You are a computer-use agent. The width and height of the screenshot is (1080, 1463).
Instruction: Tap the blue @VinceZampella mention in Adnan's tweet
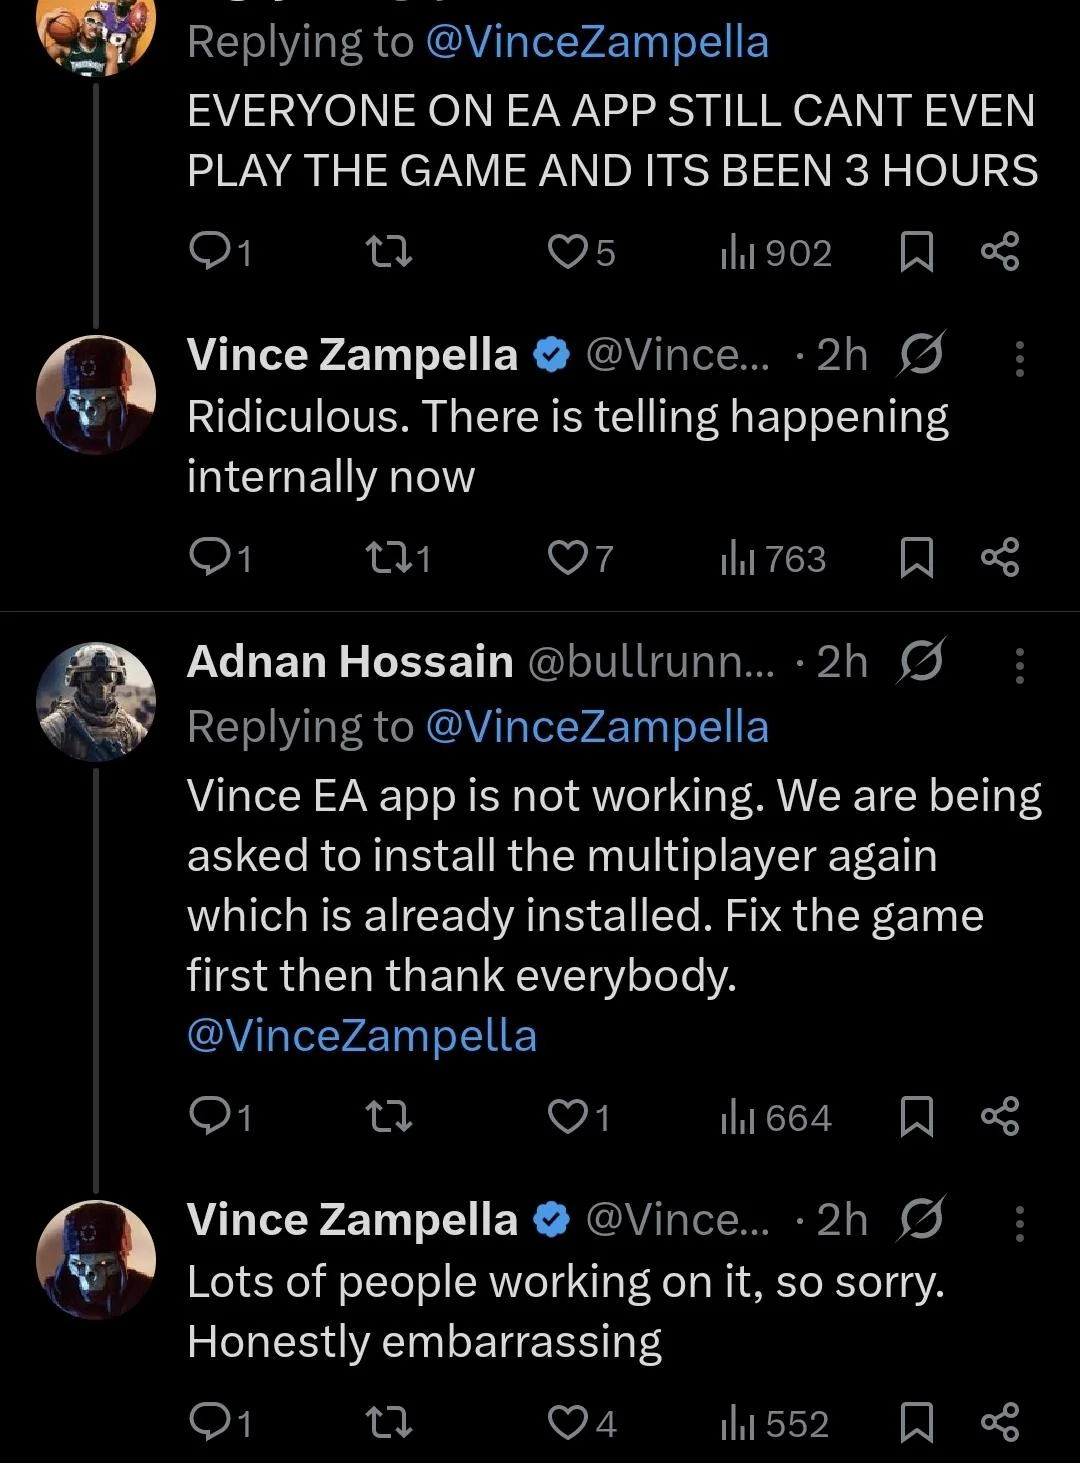tap(361, 1036)
